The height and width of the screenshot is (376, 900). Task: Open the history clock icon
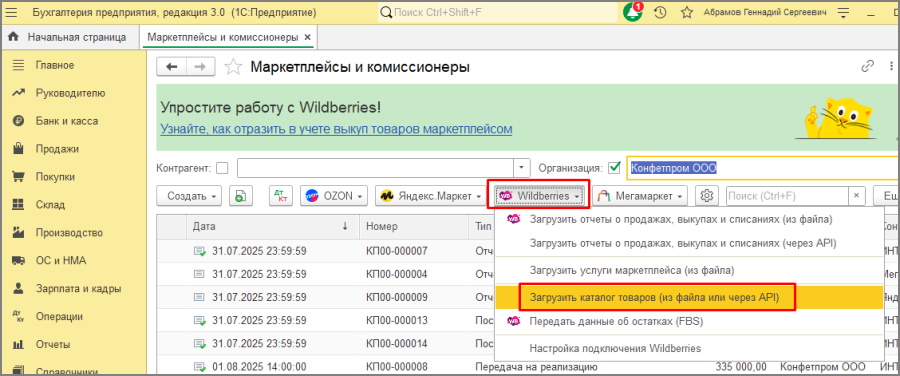tap(660, 12)
